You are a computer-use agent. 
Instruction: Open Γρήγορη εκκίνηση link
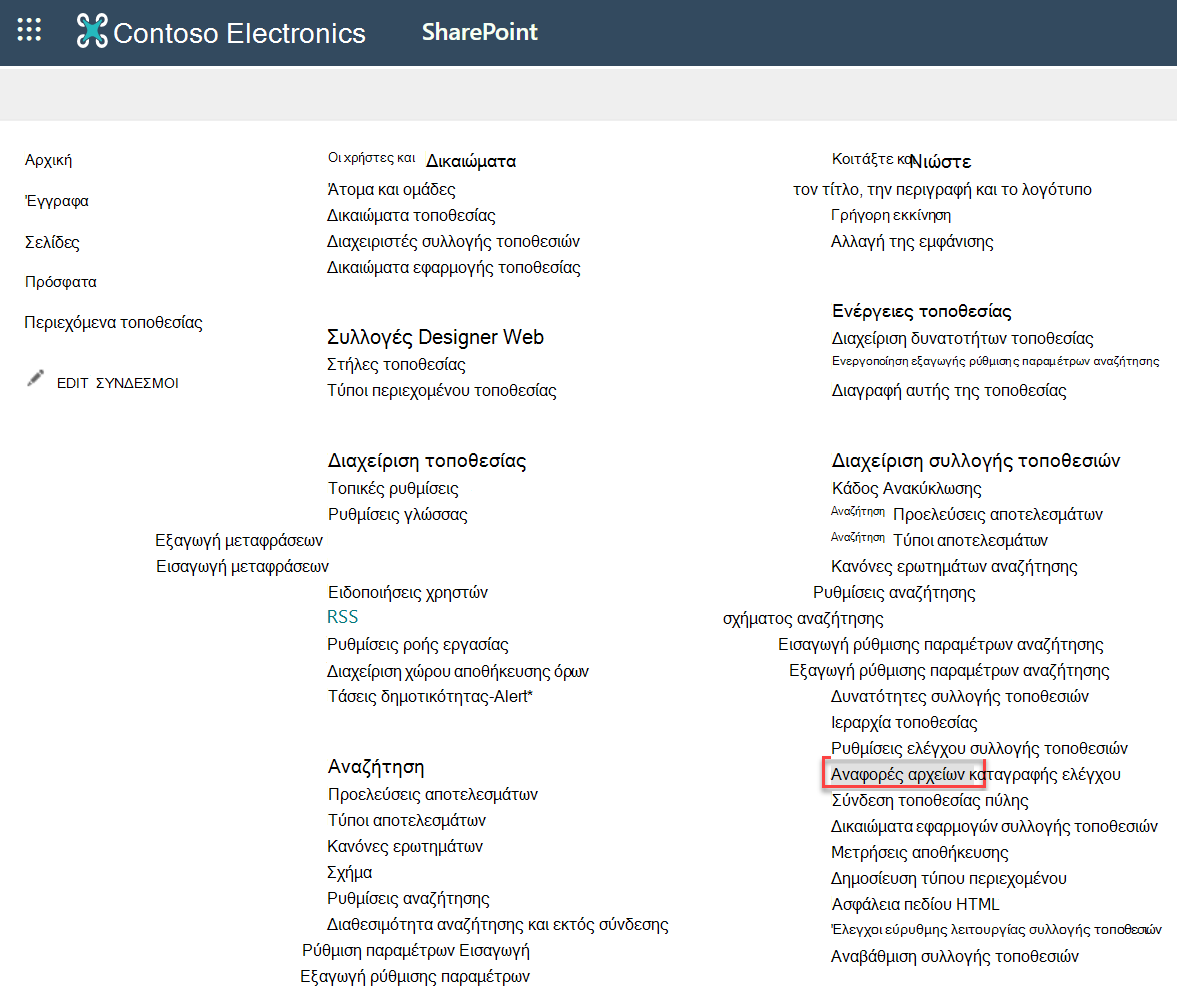tap(891, 215)
